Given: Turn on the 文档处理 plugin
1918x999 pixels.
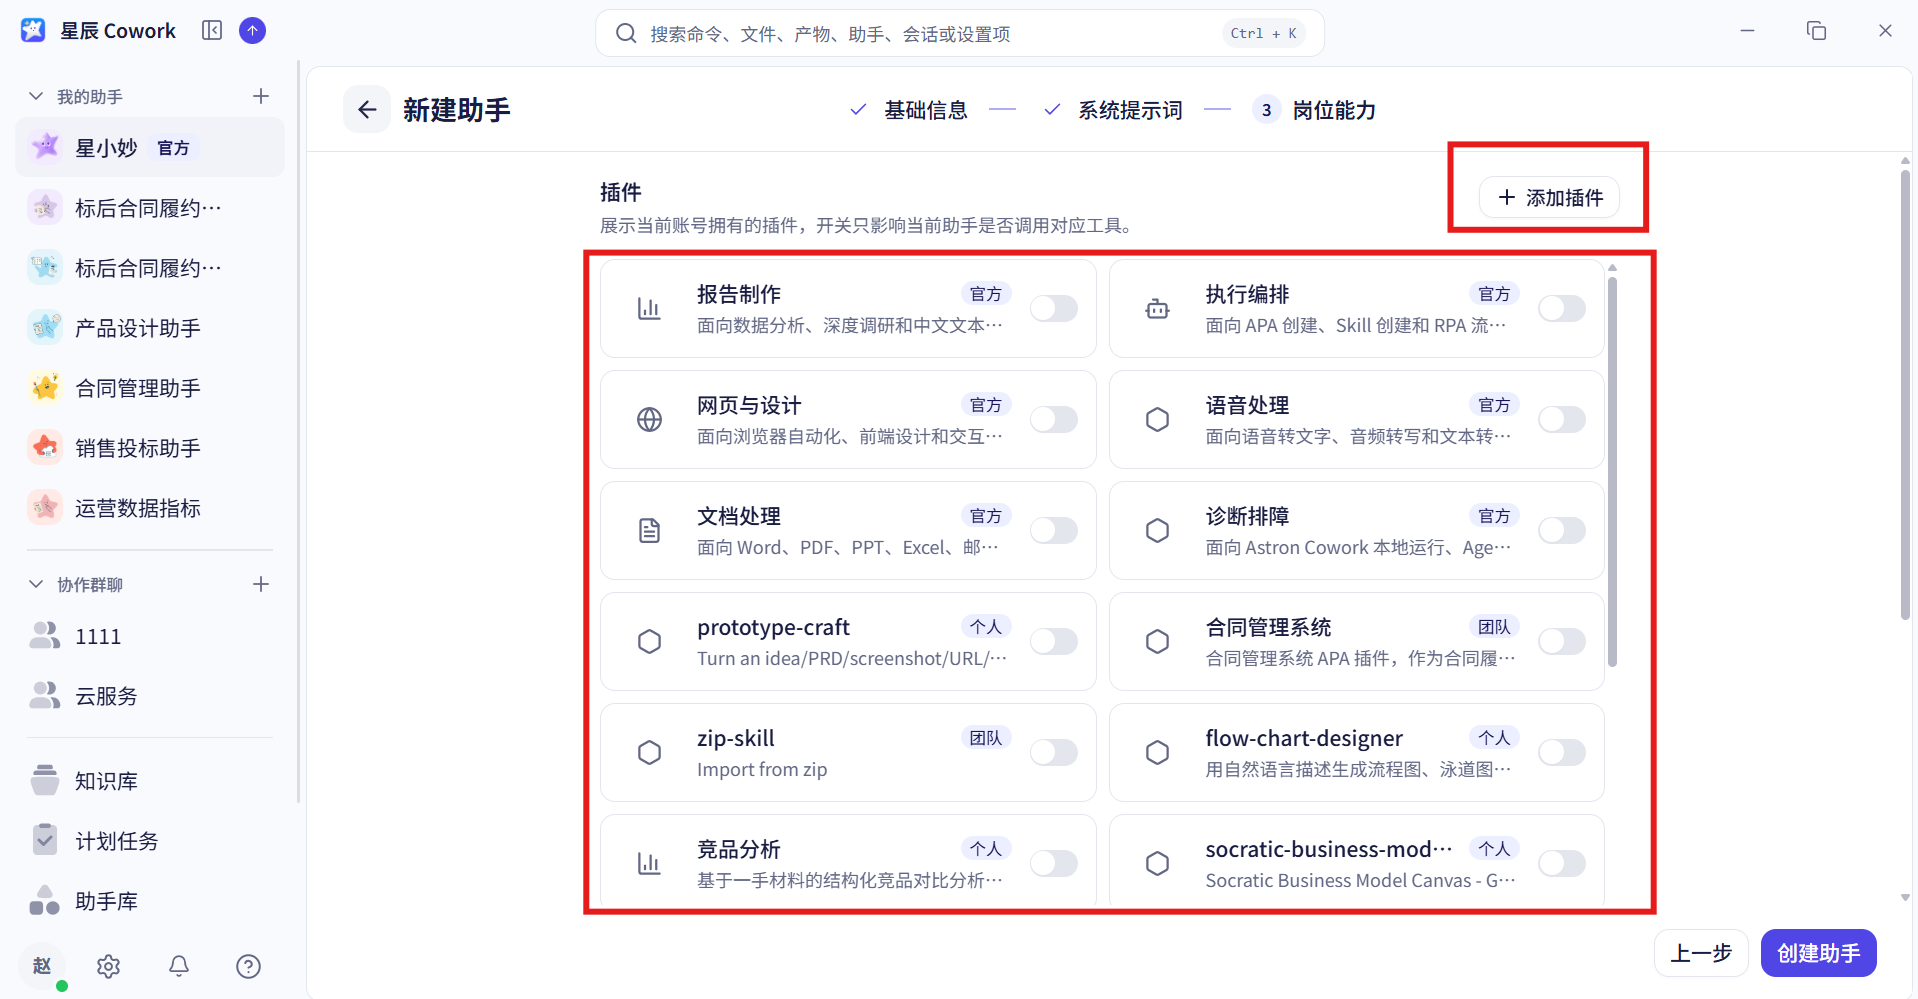Looking at the screenshot, I should click(1054, 531).
